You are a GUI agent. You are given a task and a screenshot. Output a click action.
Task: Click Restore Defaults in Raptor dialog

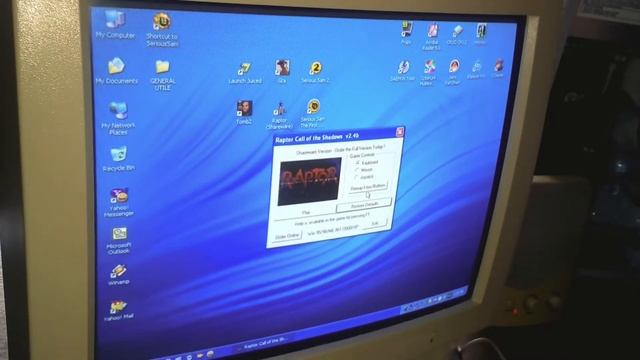pyautogui.click(x=363, y=205)
